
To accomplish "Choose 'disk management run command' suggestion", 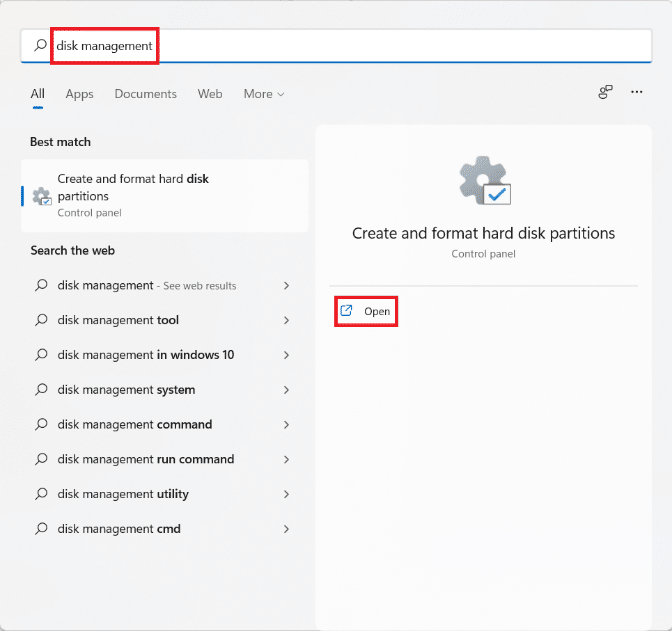I will coord(146,459).
